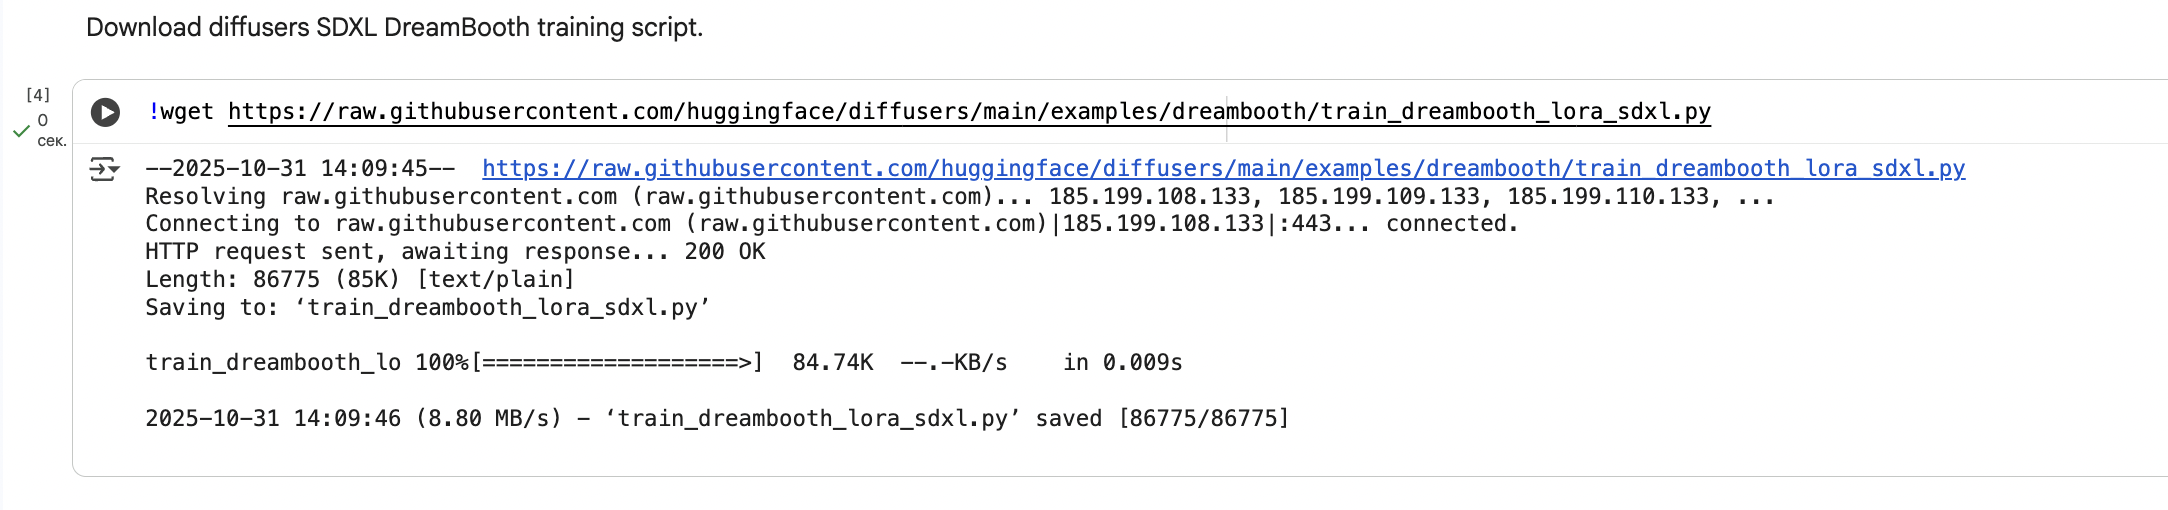Place cursor on the !wget command text
This screenshot has height=510, width=2168.
tap(181, 112)
